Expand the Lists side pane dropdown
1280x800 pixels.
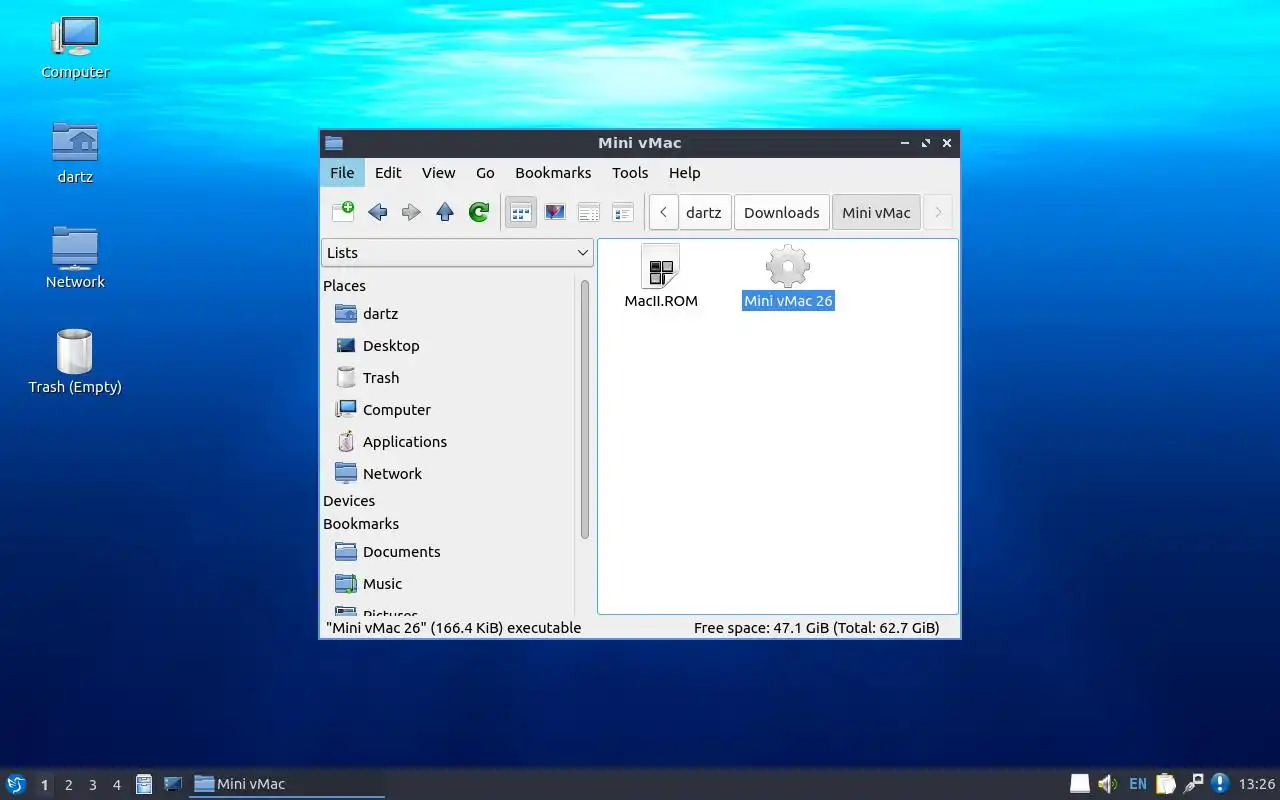(458, 253)
